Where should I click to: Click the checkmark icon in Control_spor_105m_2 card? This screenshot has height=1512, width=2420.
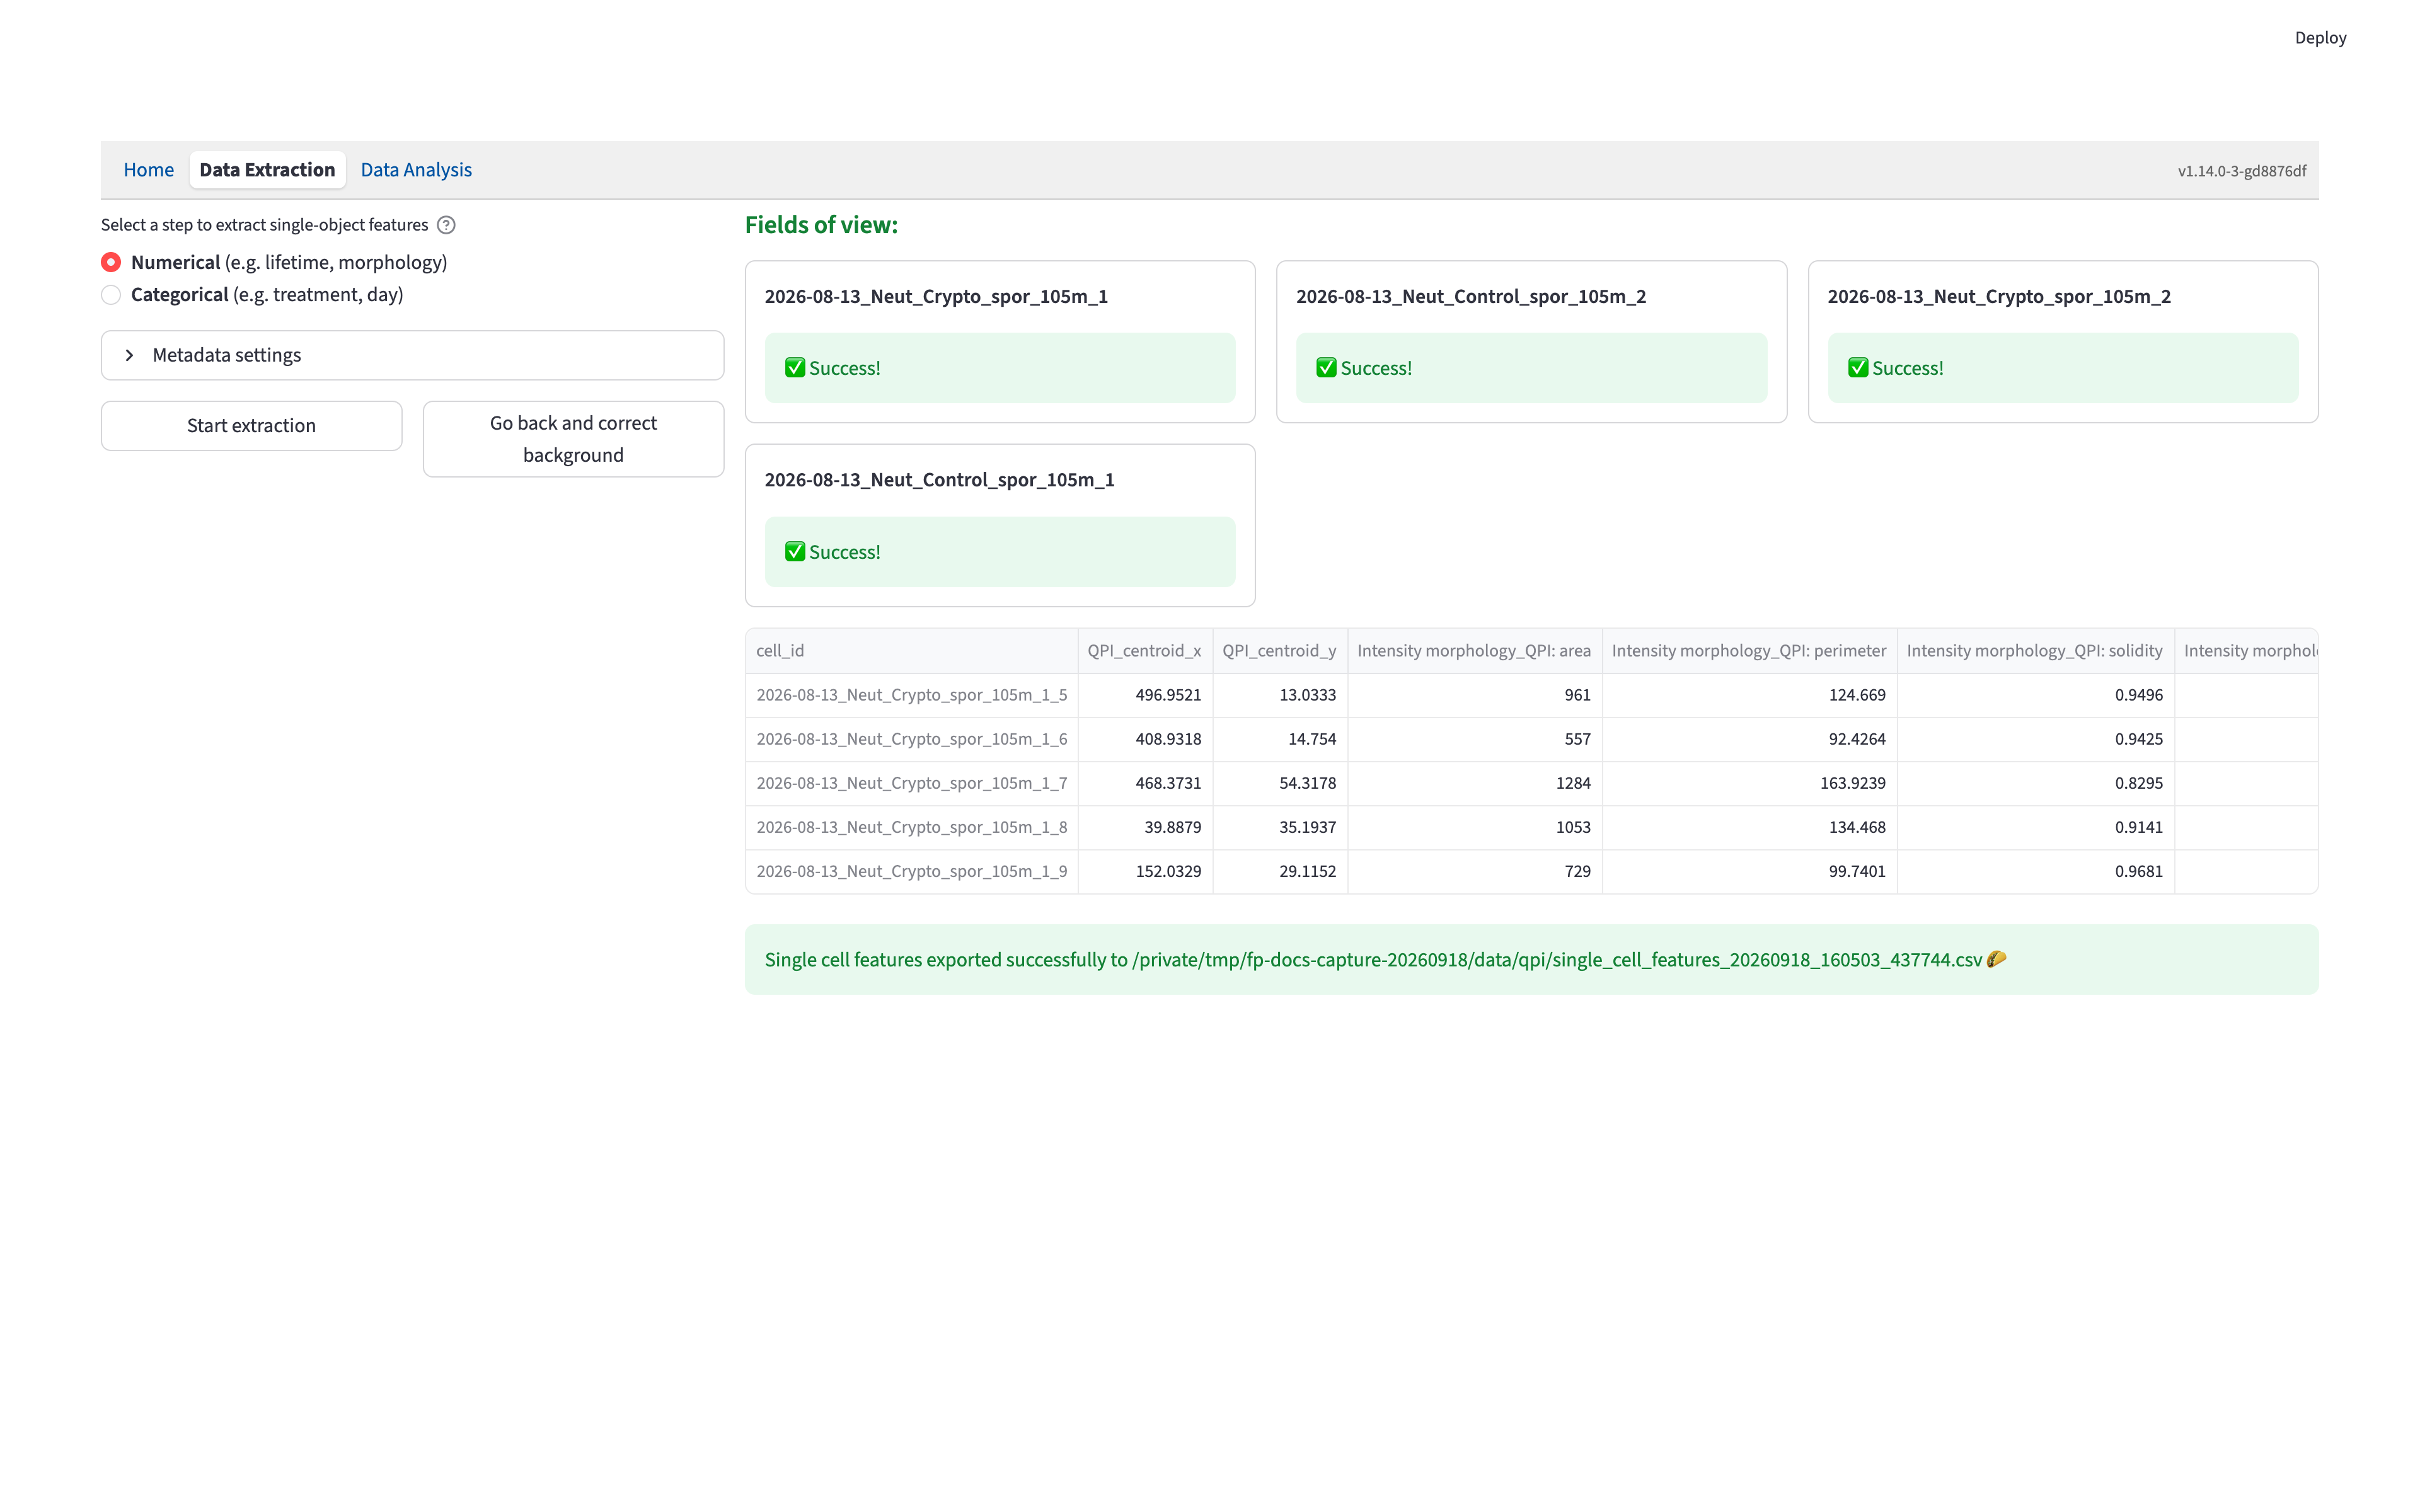click(x=1326, y=368)
